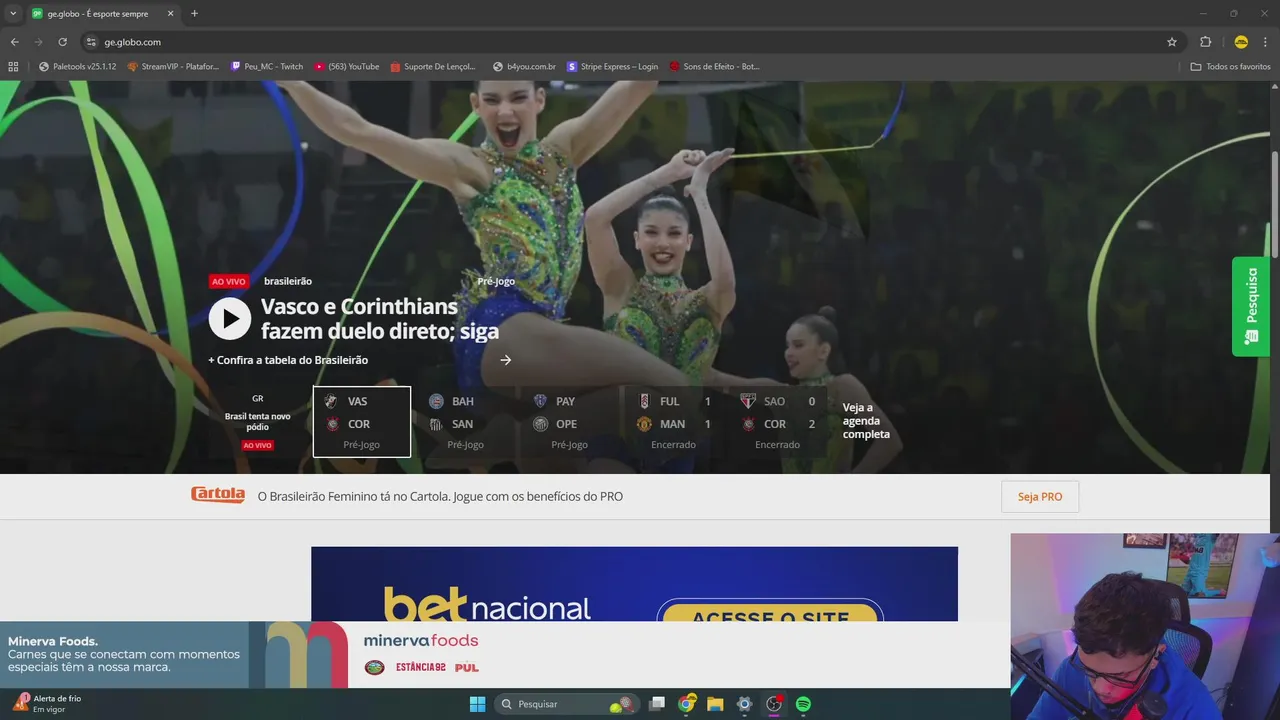The image size is (1280, 720).
Task: Open the Vasco e Corinthians headline
Action: (x=380, y=319)
